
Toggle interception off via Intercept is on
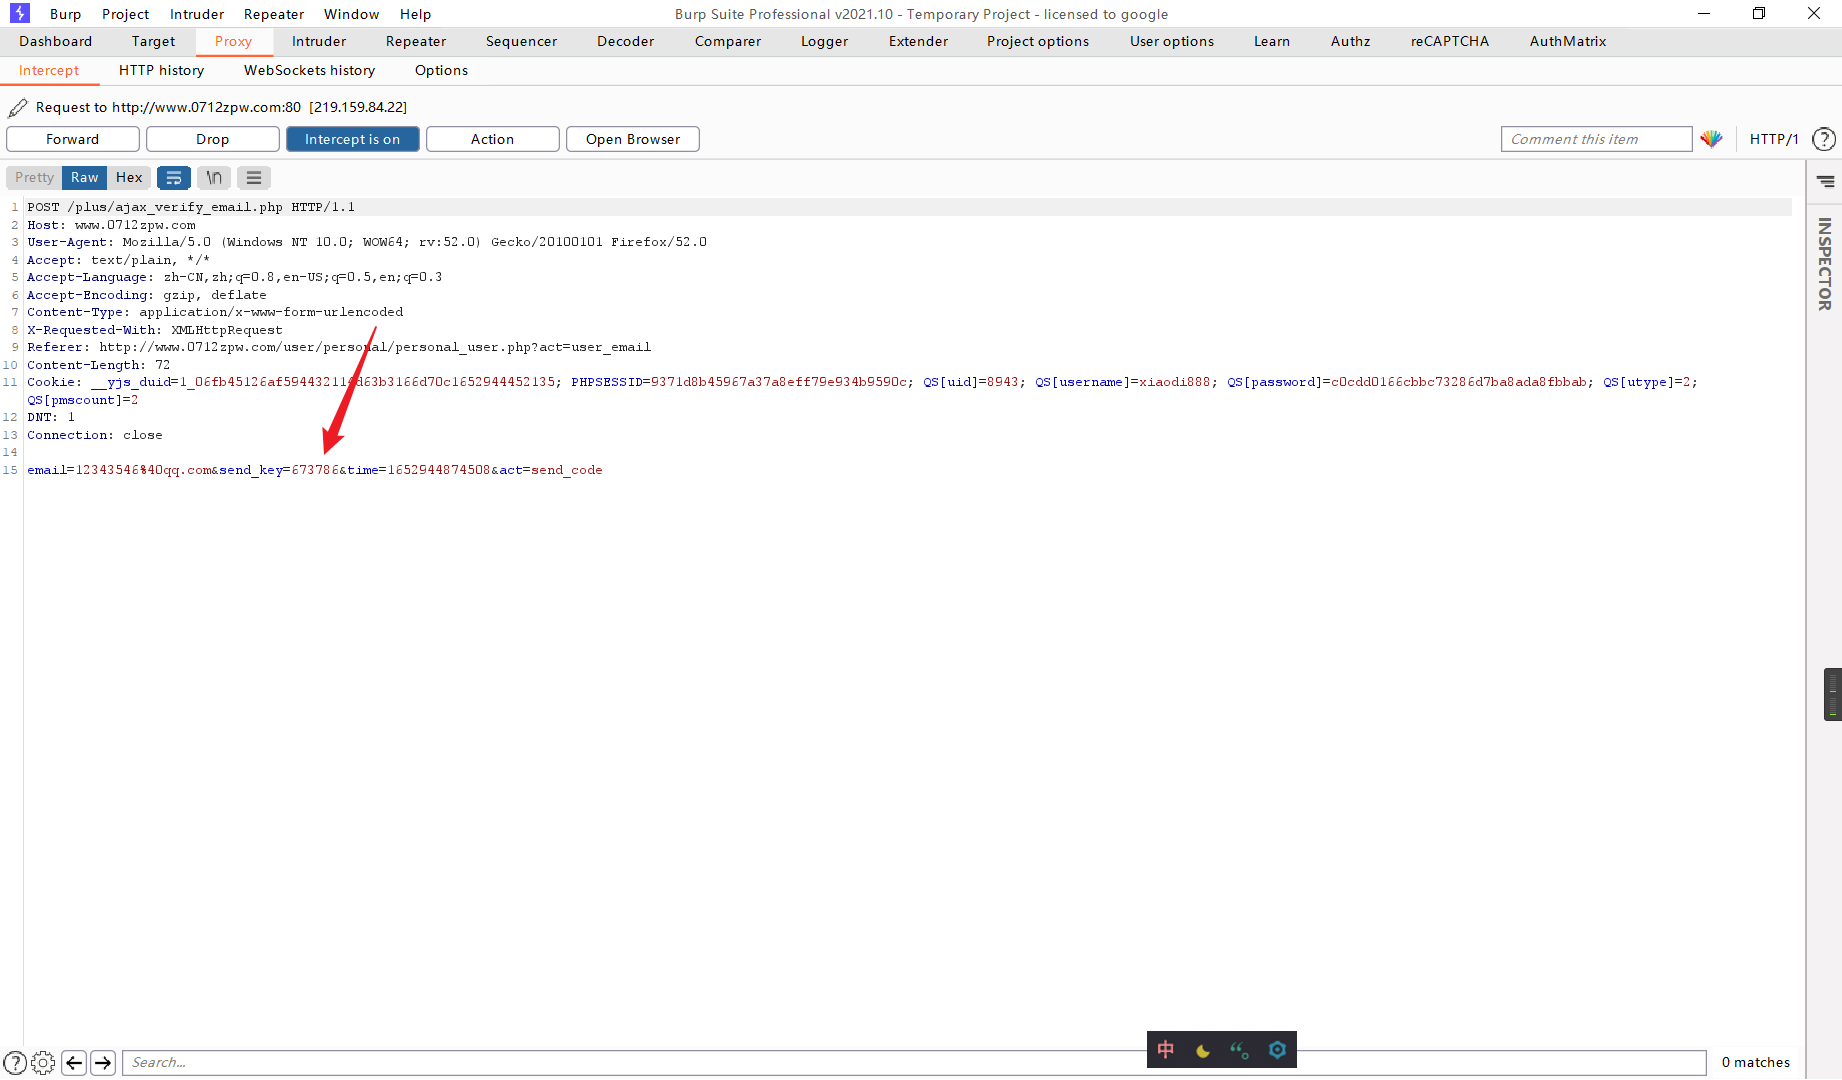352,139
